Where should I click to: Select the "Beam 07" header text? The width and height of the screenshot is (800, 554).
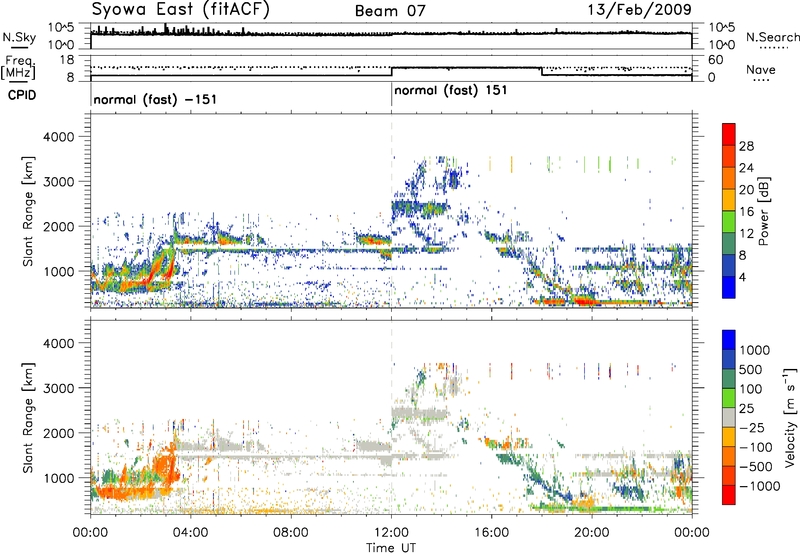tap(390, 11)
